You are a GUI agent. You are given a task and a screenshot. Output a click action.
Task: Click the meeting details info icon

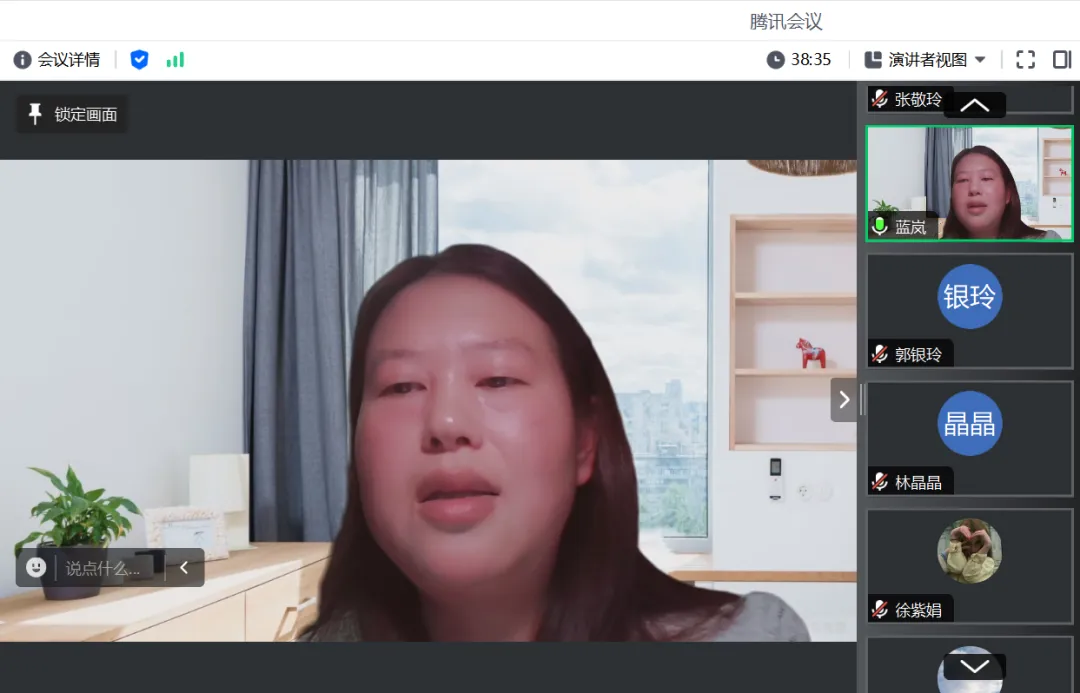[x=22, y=60]
